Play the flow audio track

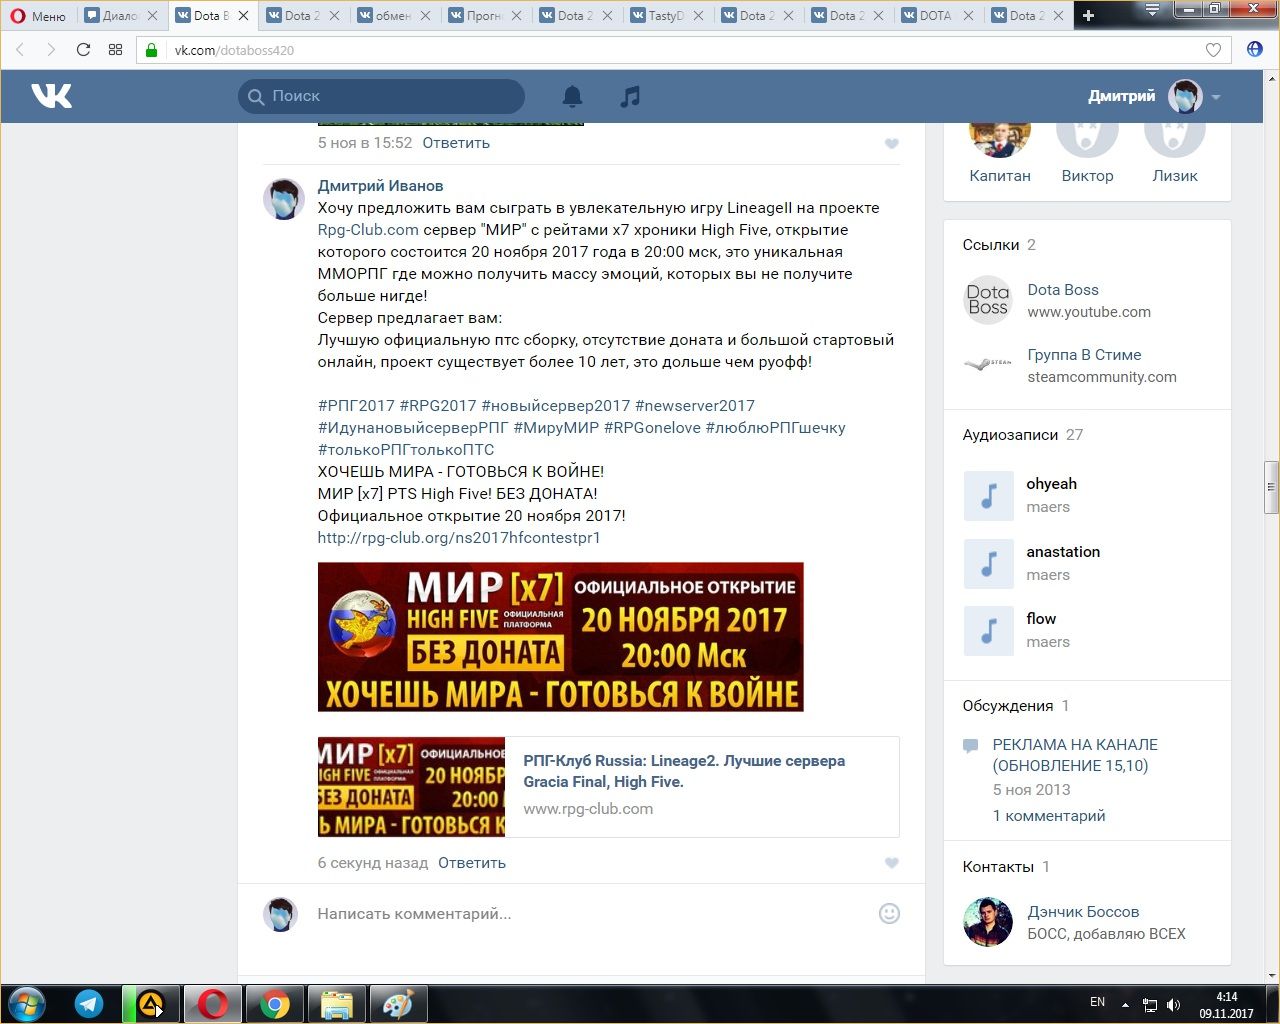(989, 630)
